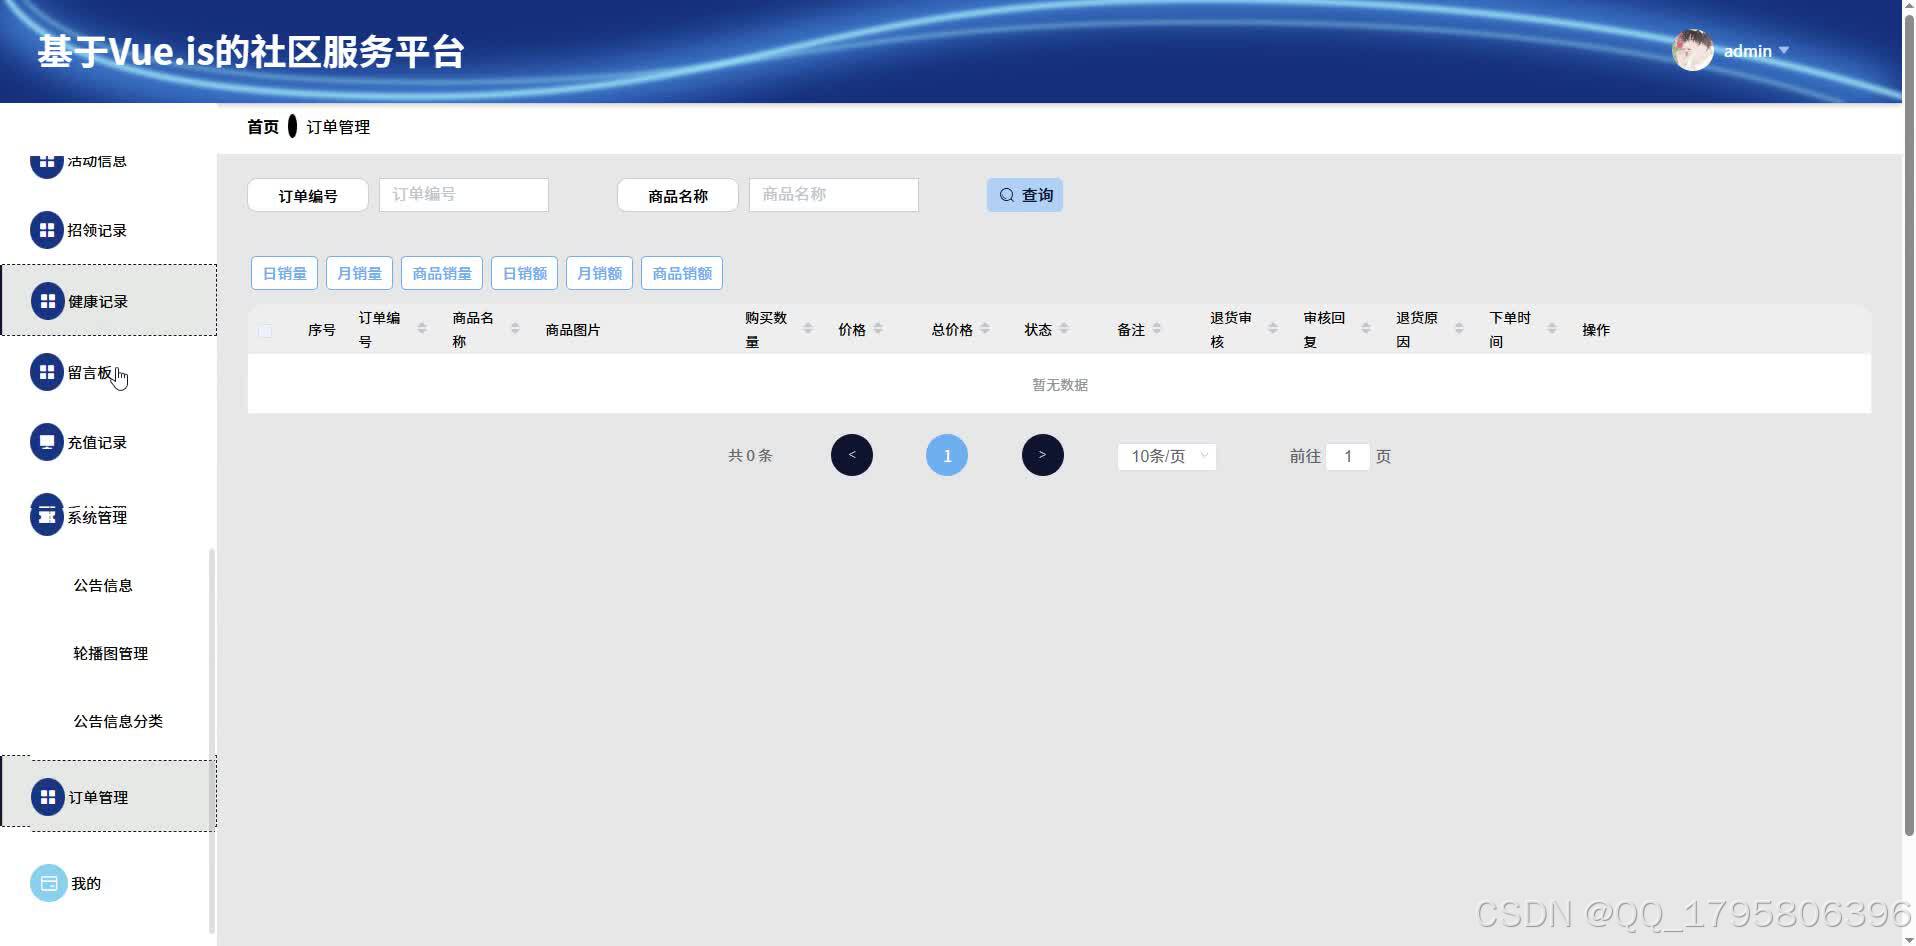This screenshot has height=946, width=1916.
Task: Go to previous page arrow
Action: click(852, 455)
